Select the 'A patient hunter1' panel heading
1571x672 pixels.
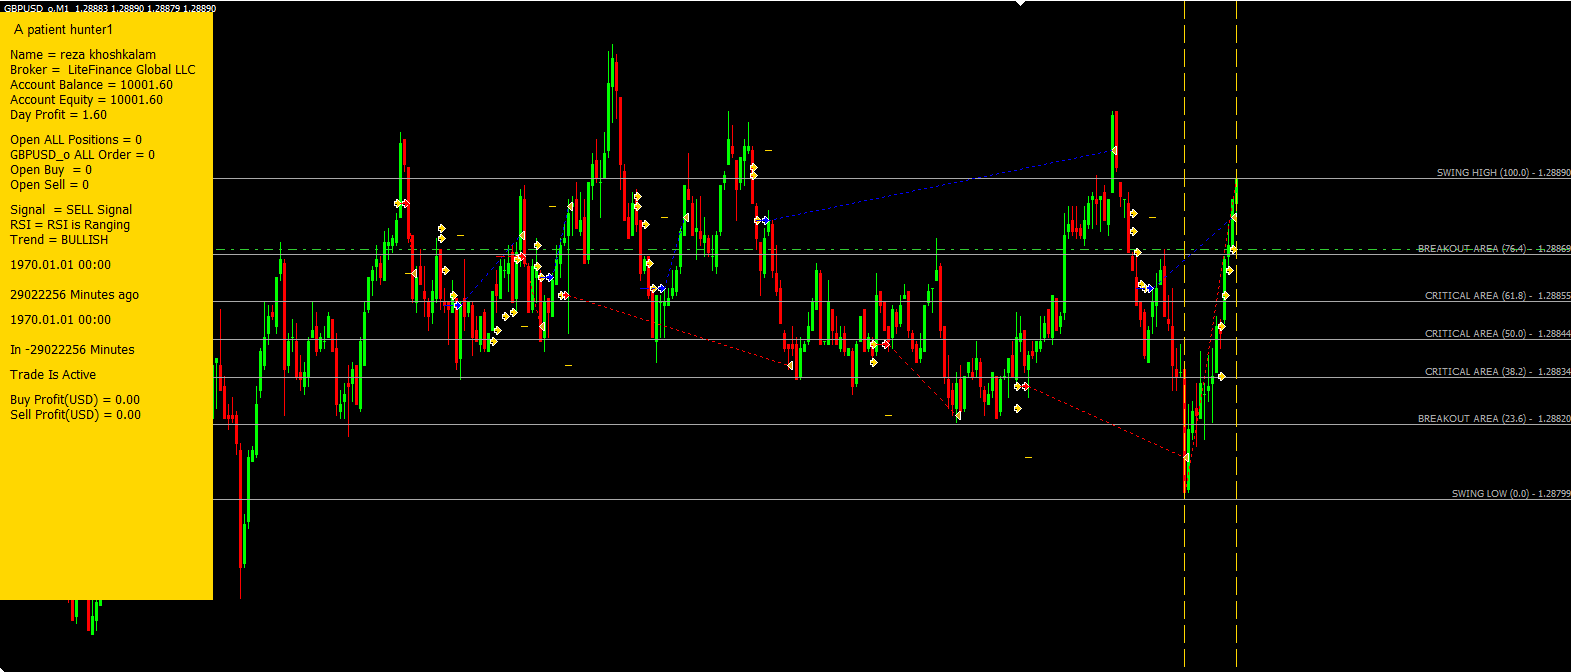pyautogui.click(x=64, y=30)
